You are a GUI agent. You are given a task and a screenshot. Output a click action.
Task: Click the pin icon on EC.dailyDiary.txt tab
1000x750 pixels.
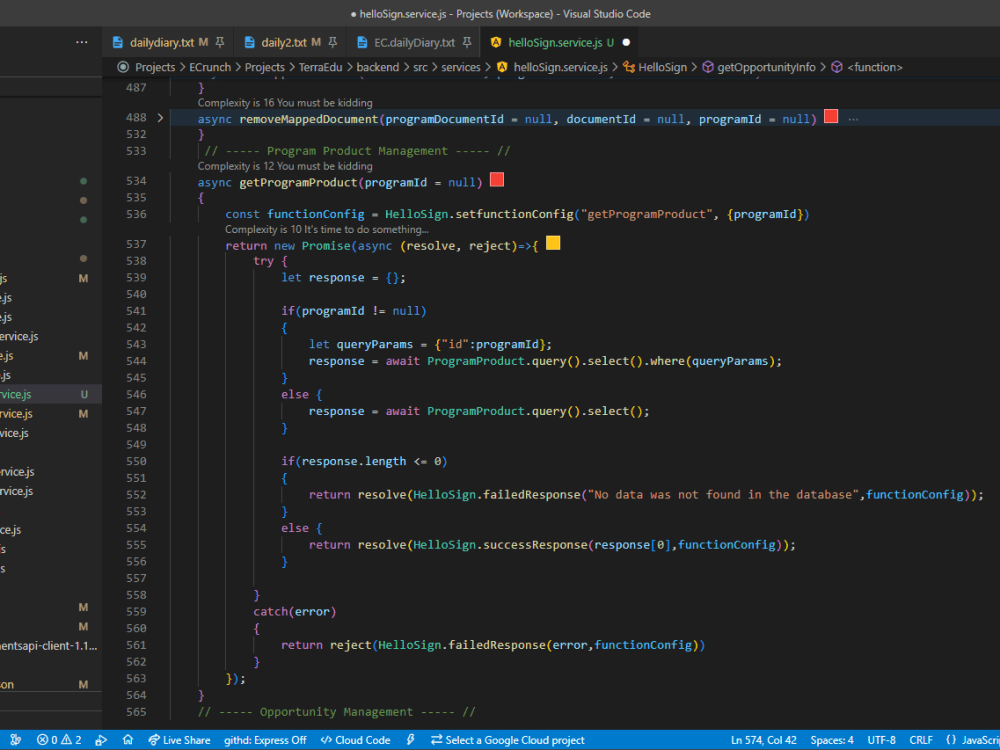pyautogui.click(x=467, y=42)
